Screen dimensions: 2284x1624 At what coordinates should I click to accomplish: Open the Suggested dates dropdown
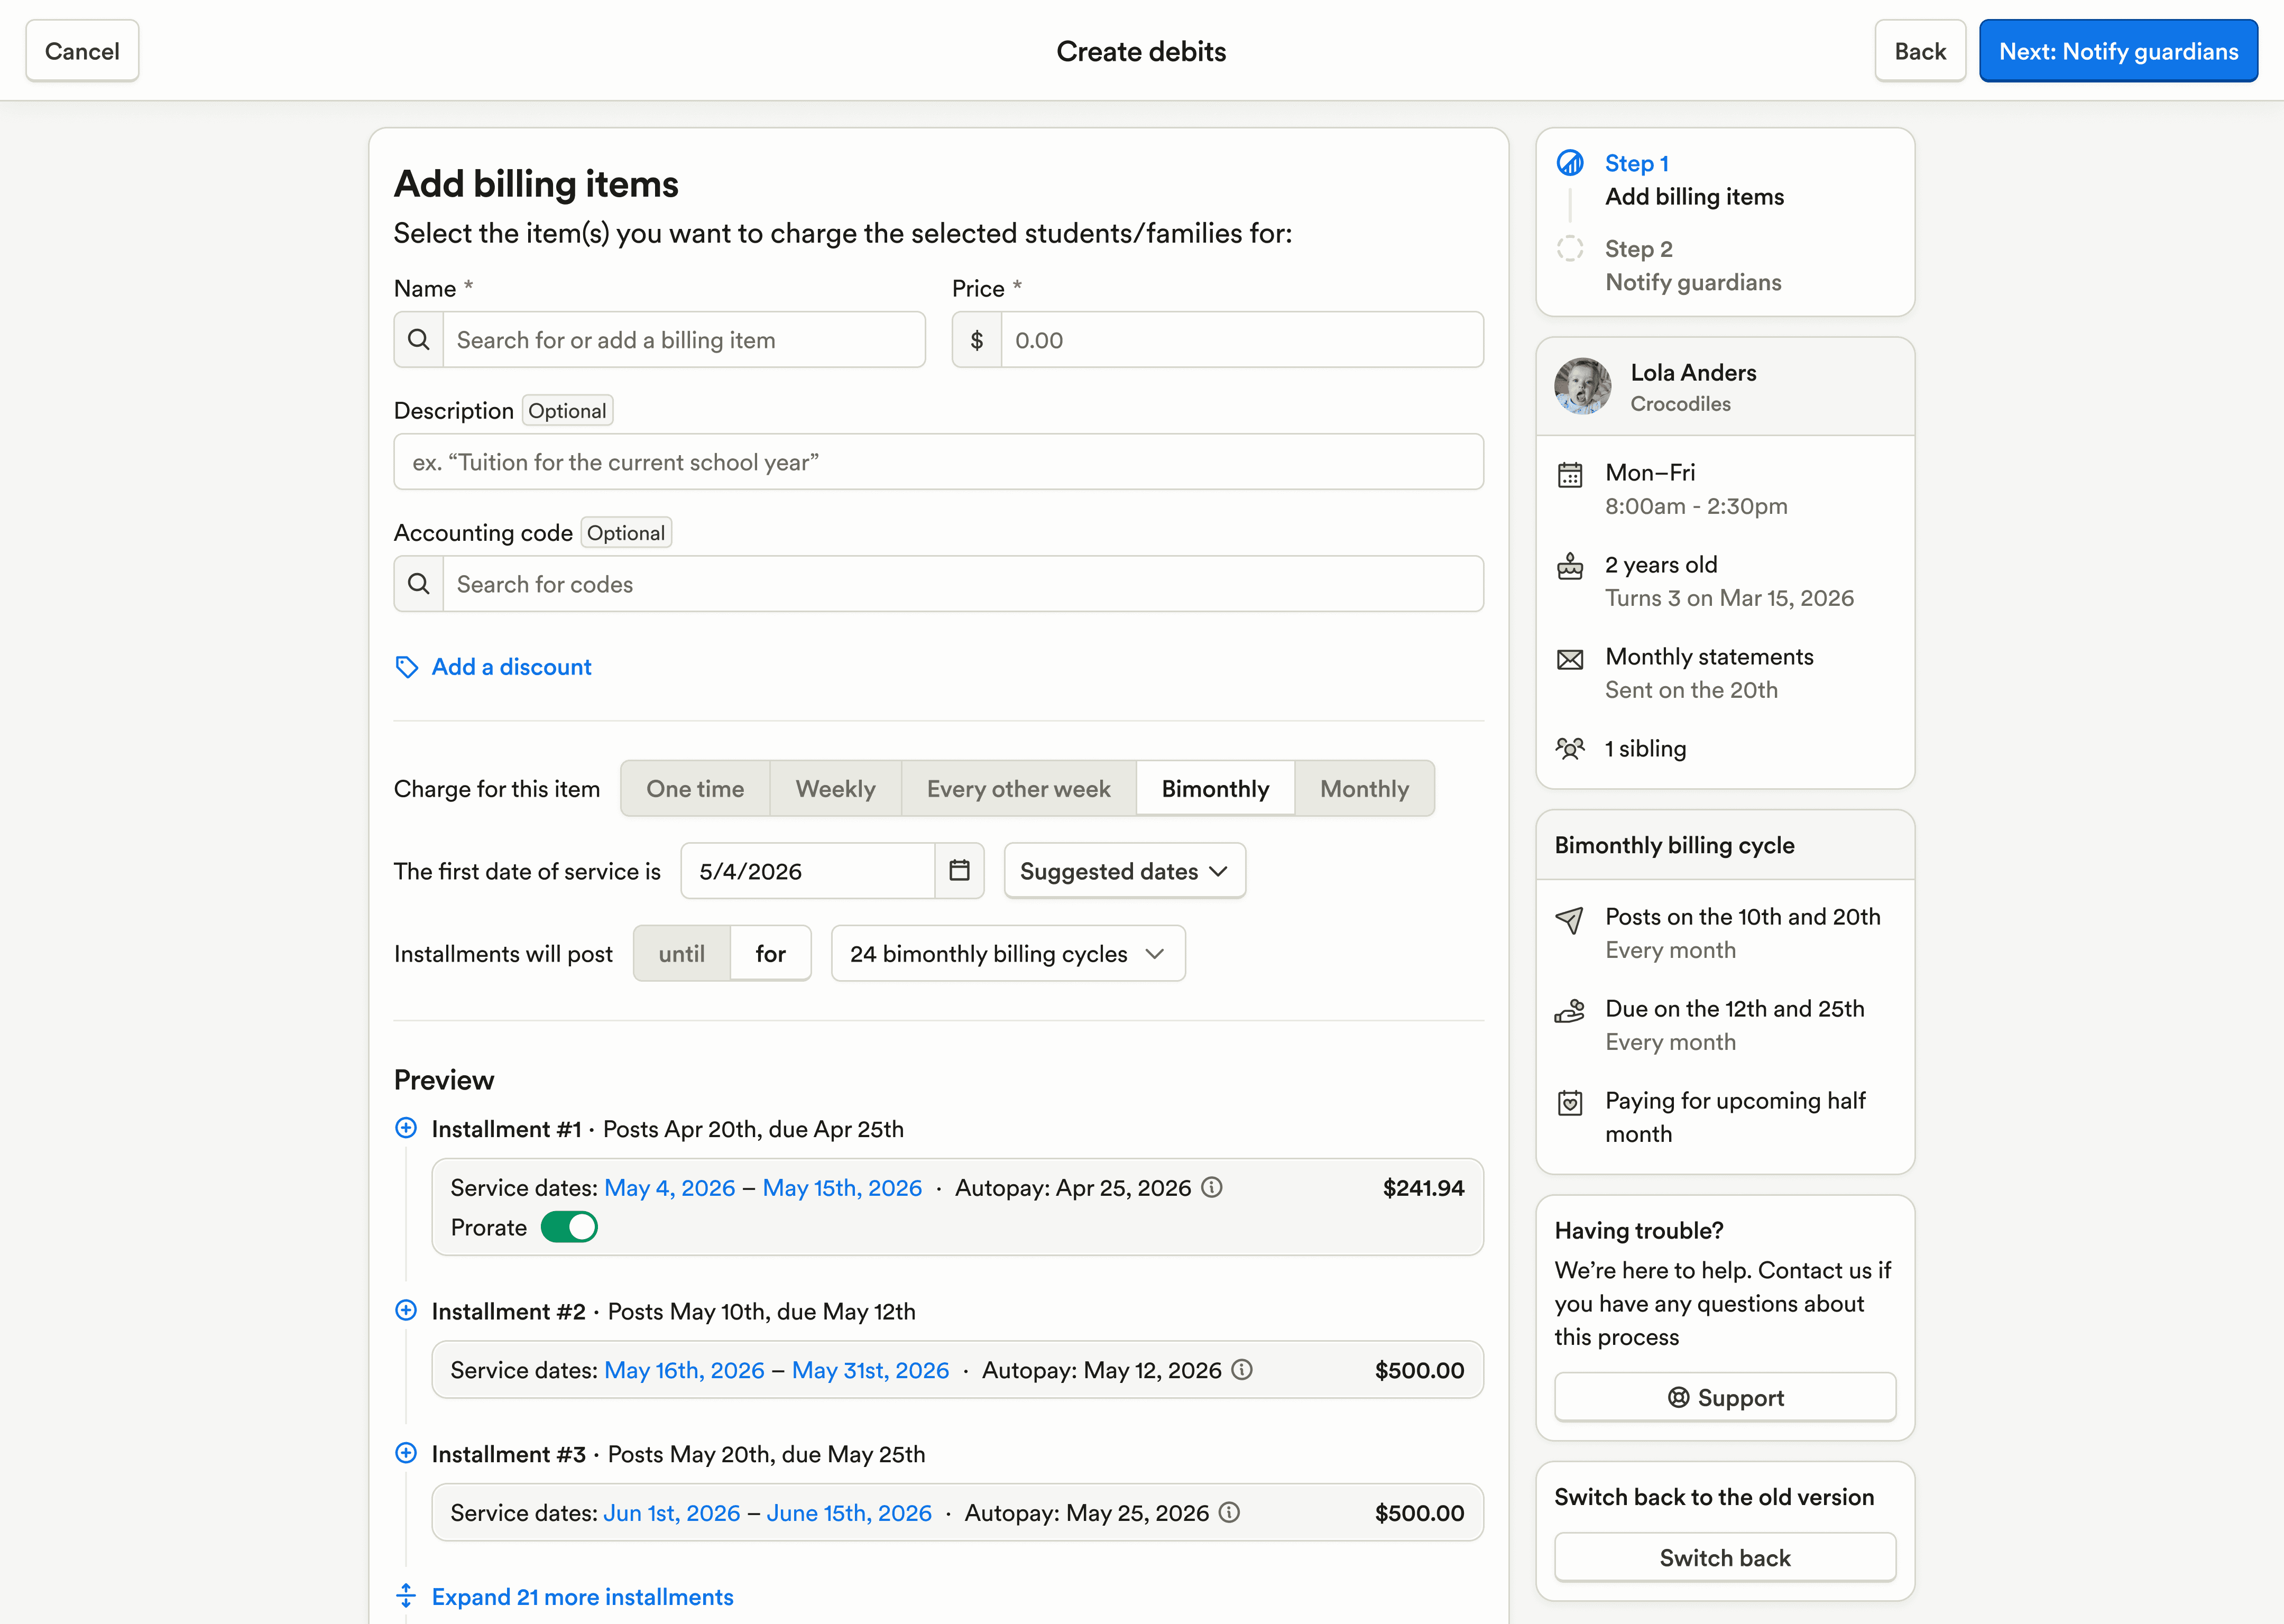click(x=1124, y=870)
